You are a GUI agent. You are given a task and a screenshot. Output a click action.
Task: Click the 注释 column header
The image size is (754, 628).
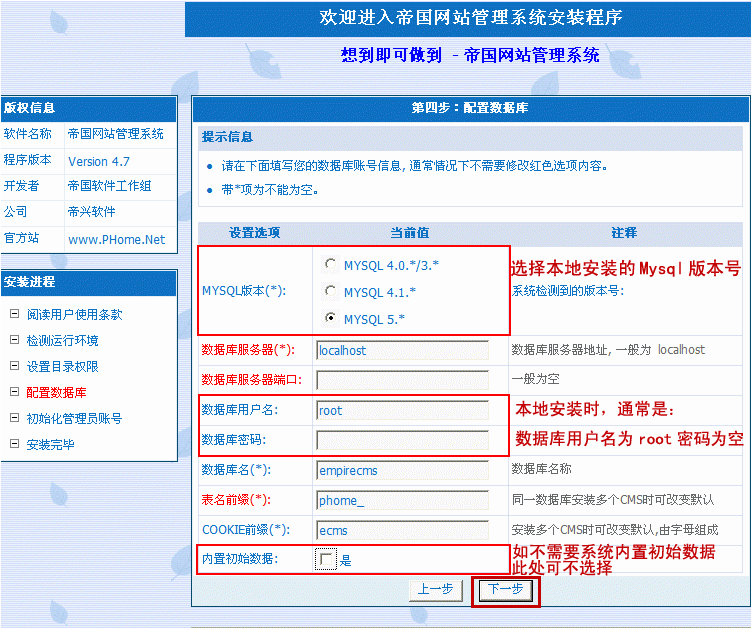624,233
